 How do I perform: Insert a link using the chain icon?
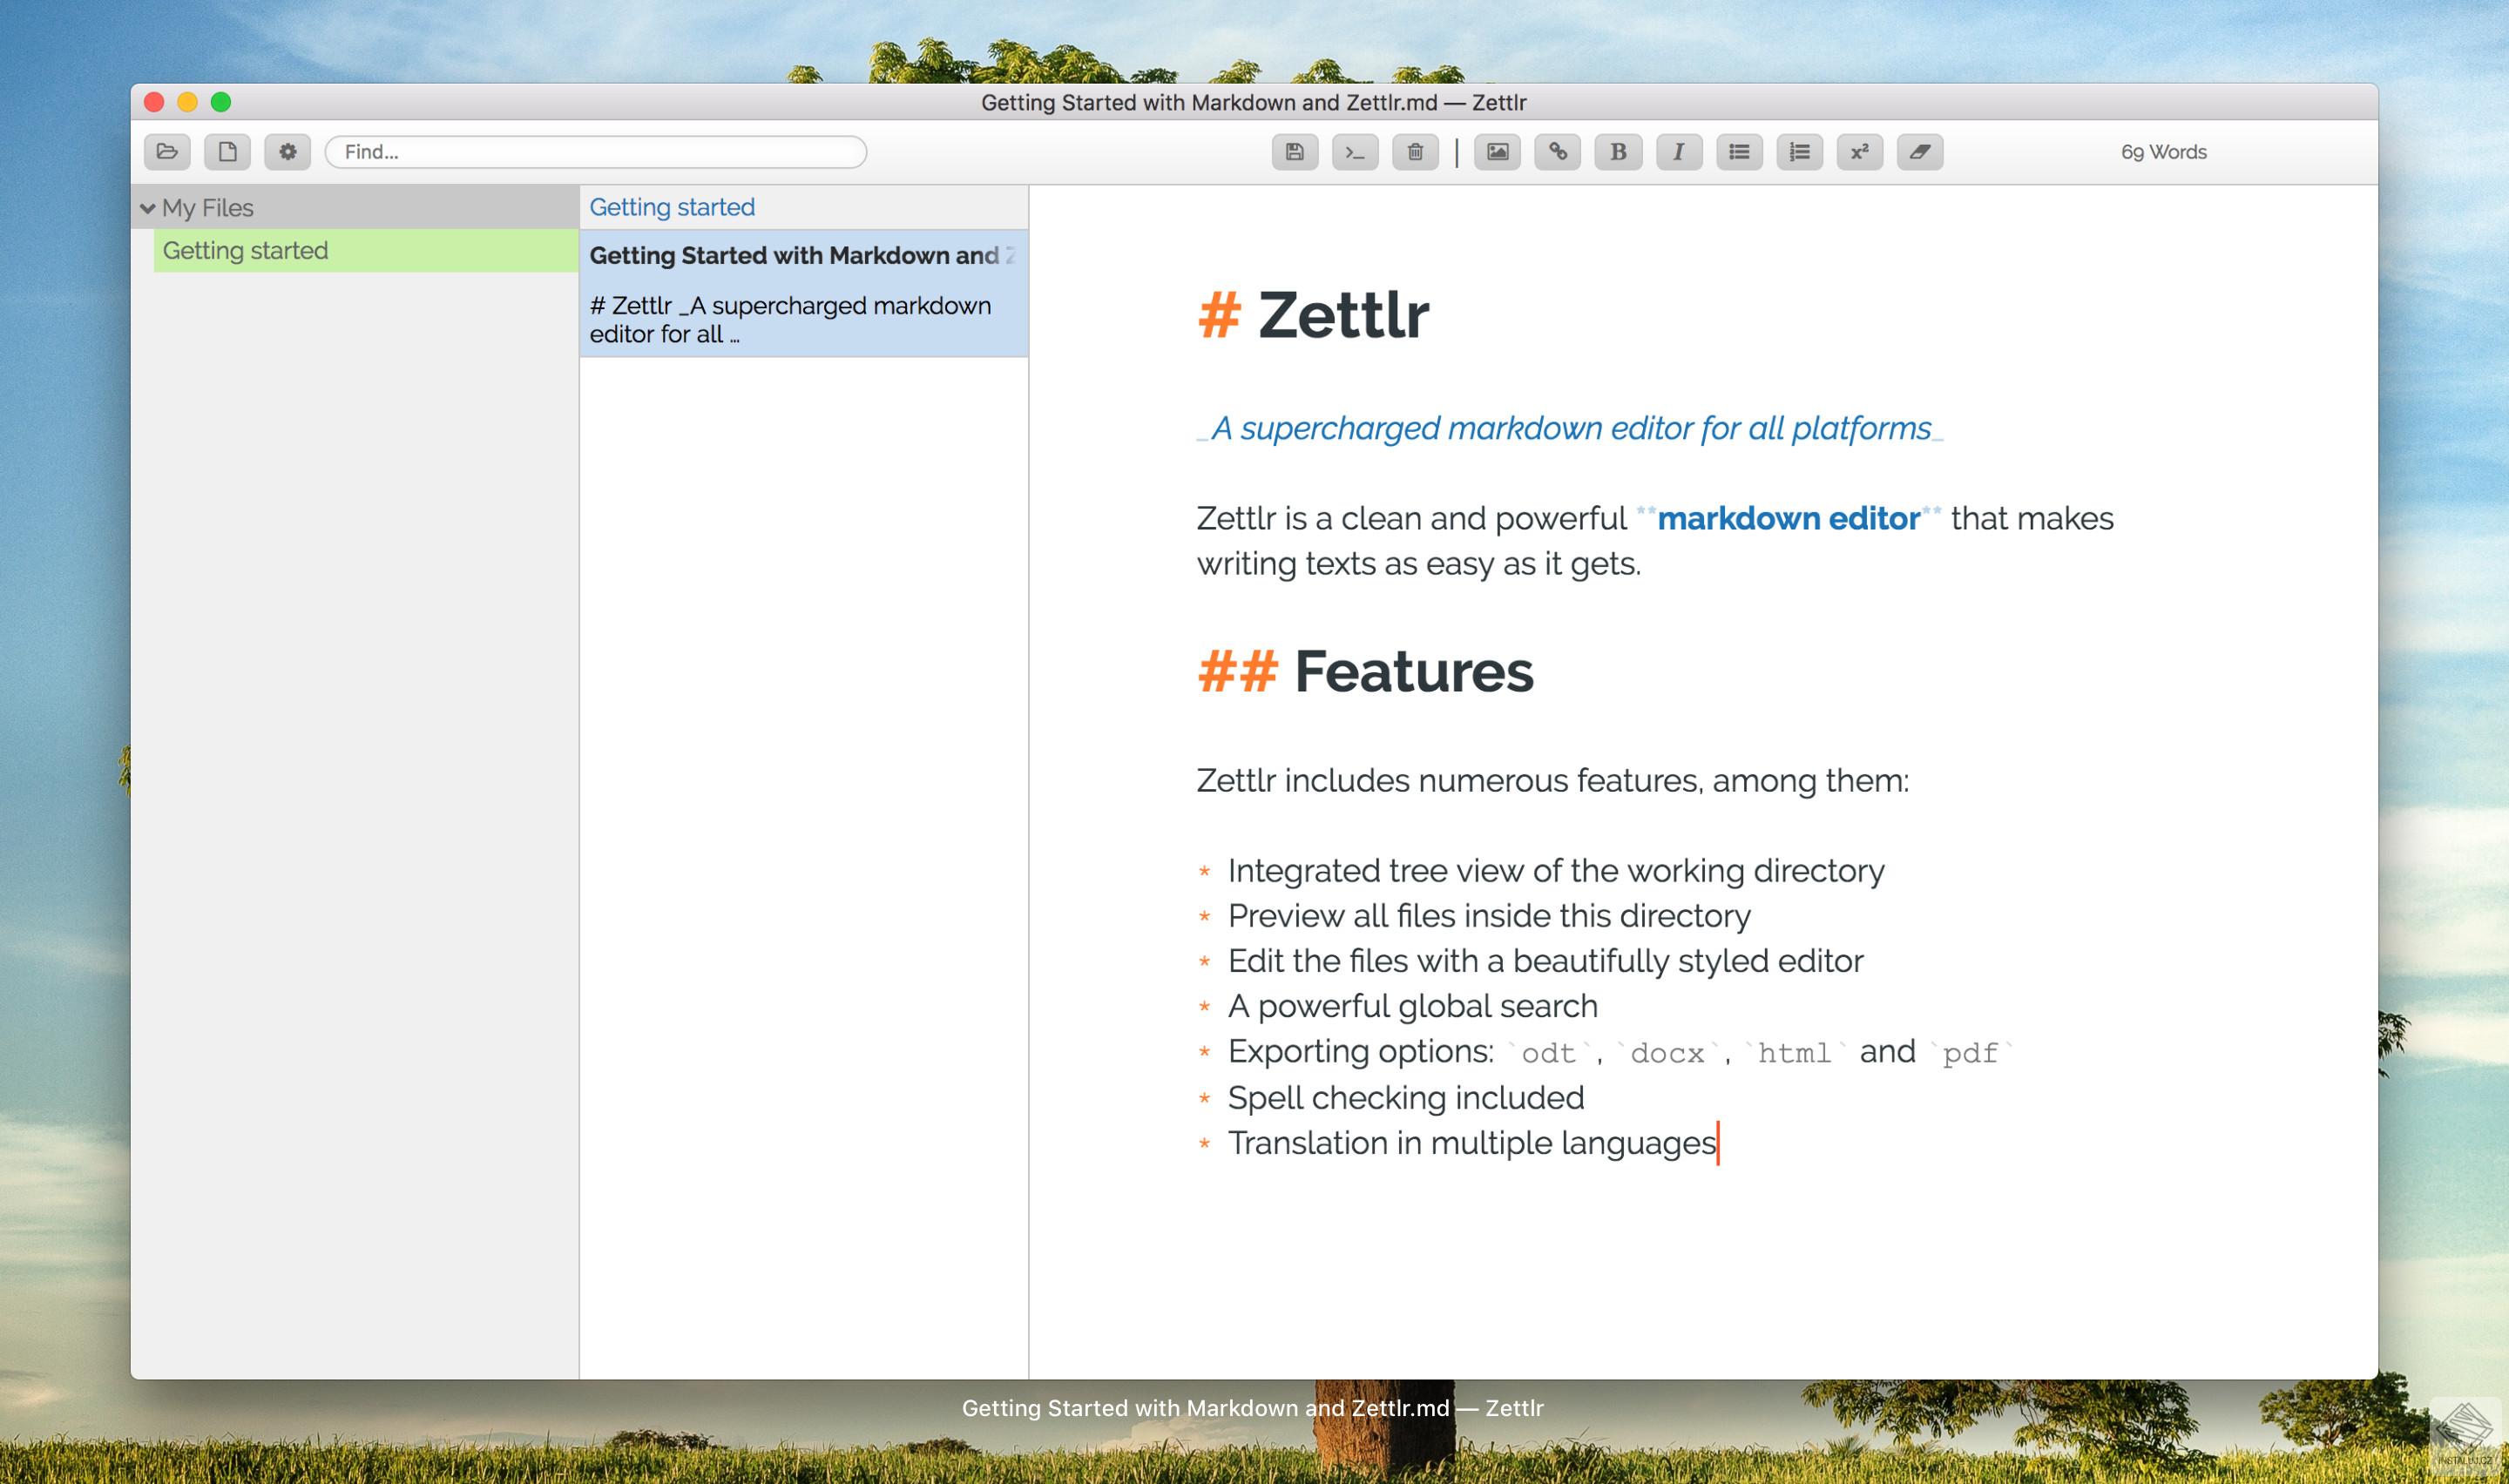(1558, 152)
